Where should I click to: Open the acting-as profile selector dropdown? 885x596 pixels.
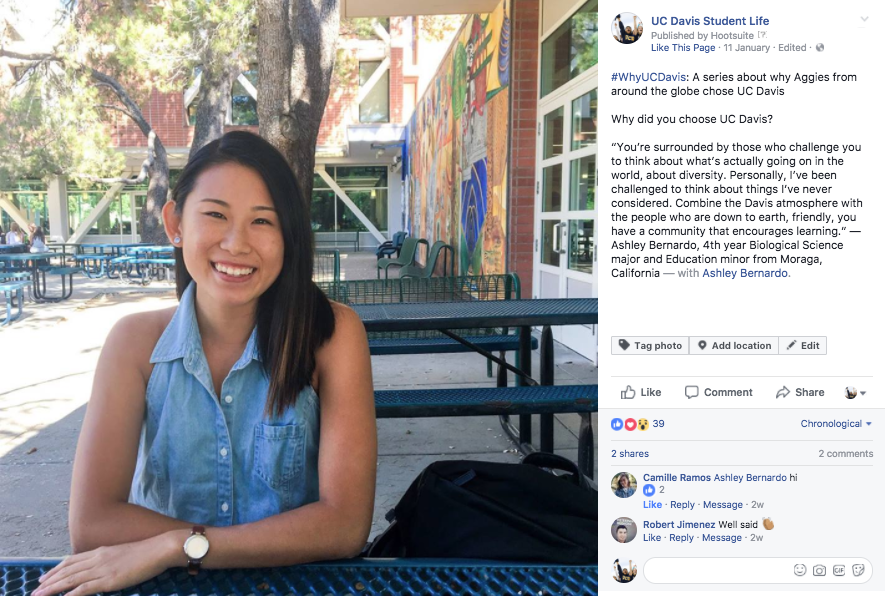(855, 393)
